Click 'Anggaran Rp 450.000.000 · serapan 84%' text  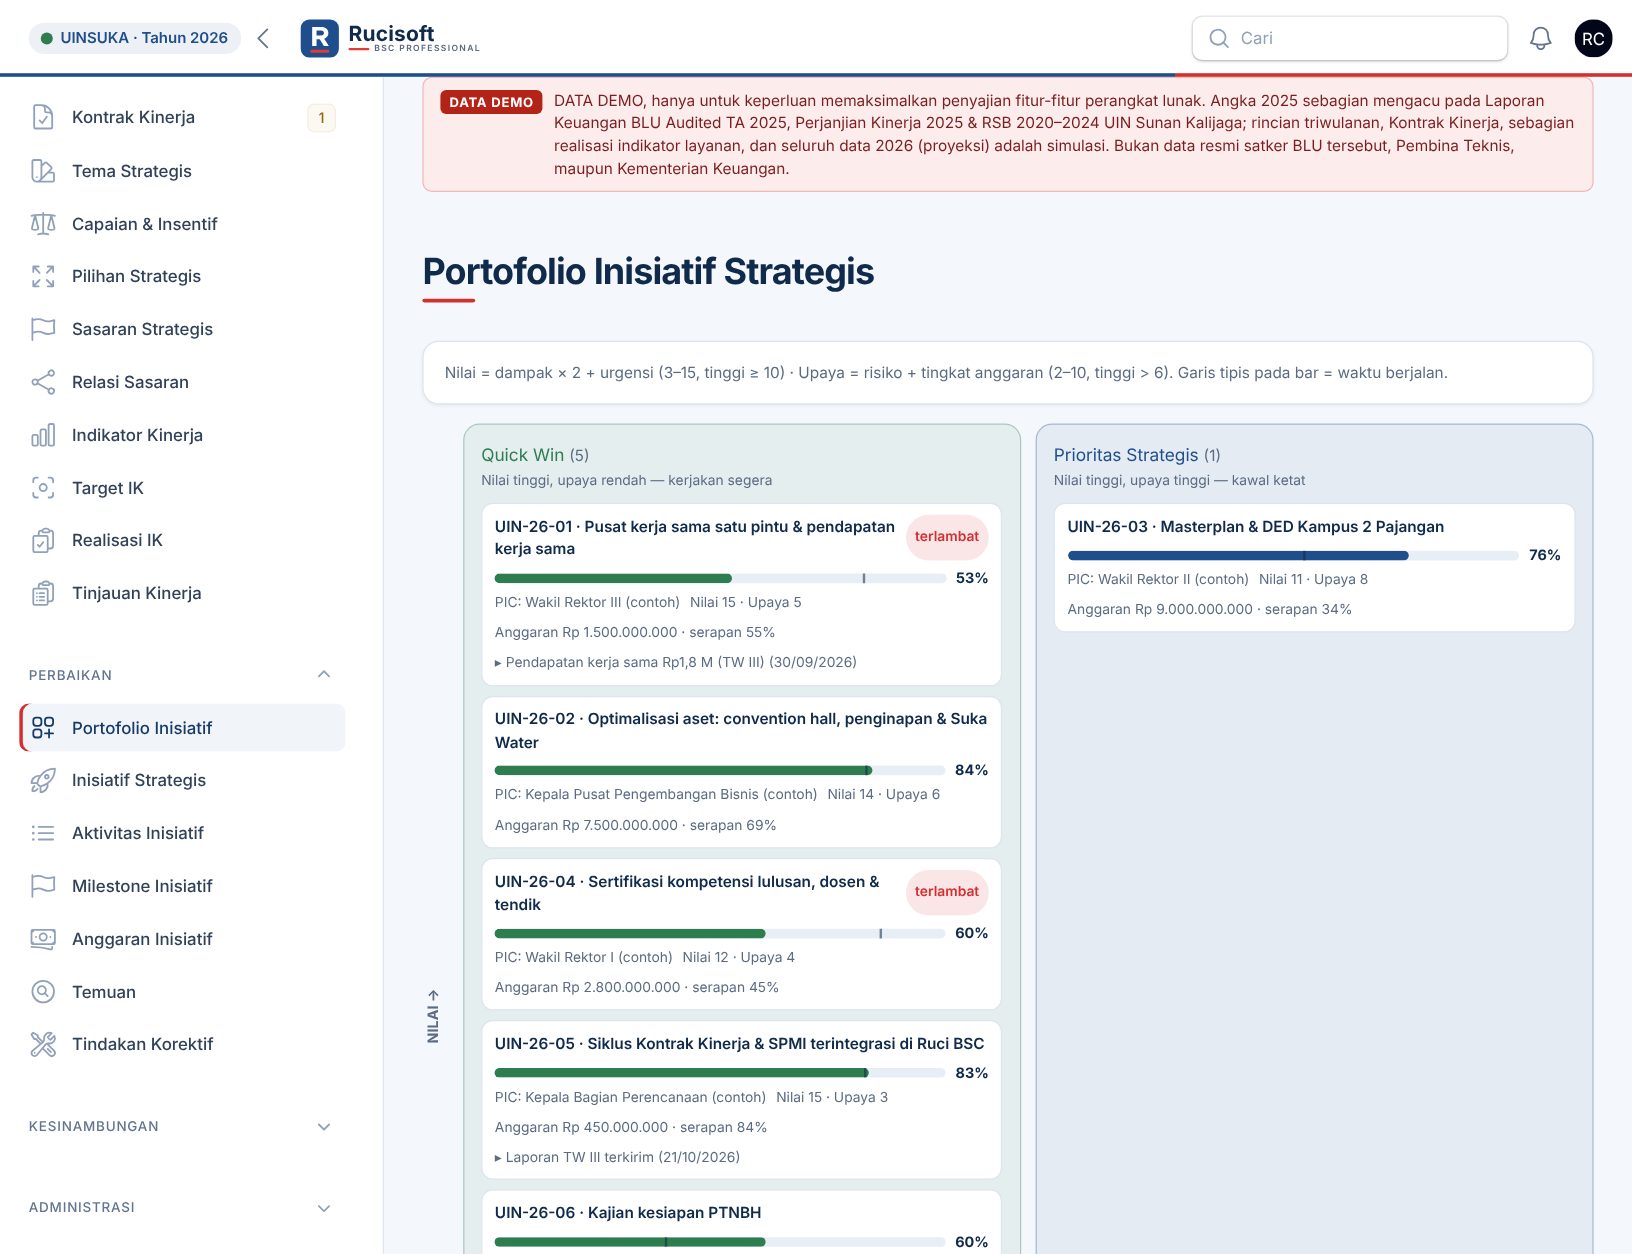pyautogui.click(x=631, y=1127)
